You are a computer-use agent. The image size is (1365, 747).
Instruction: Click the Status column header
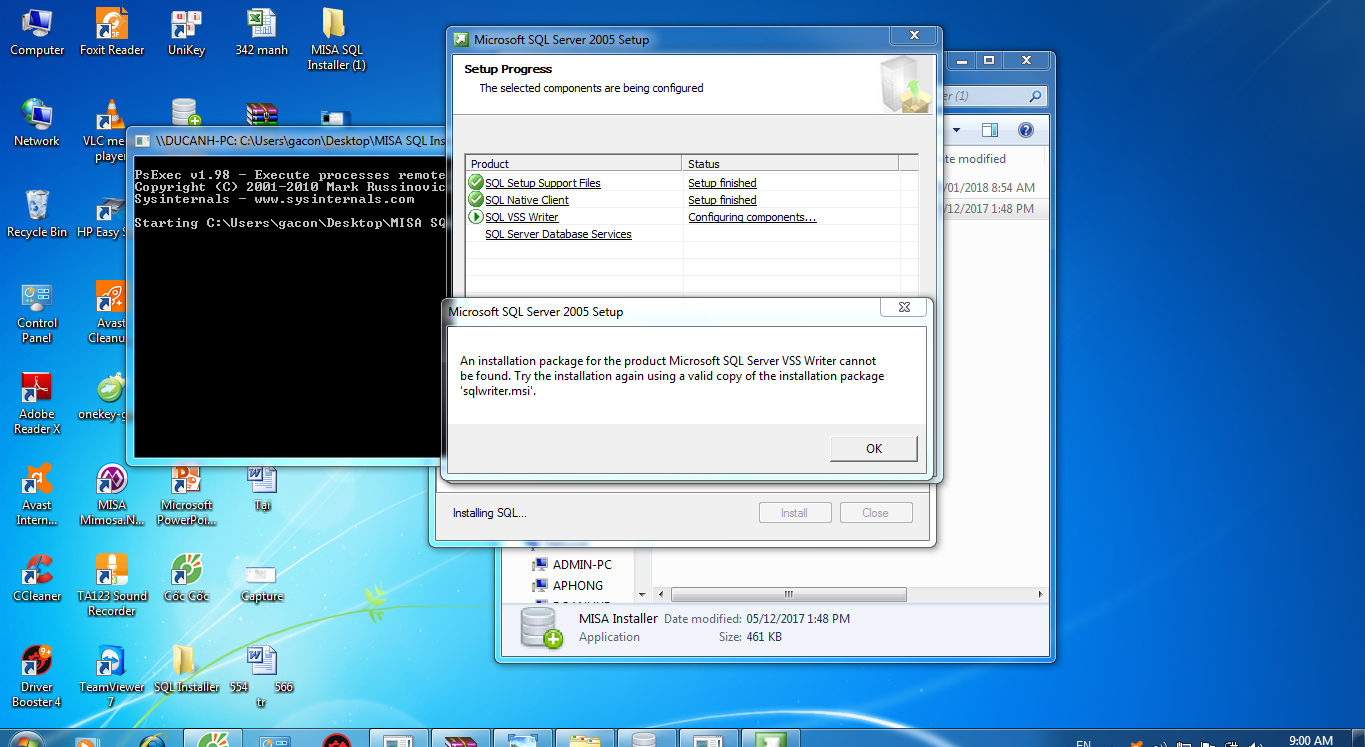pyautogui.click(x=790, y=163)
